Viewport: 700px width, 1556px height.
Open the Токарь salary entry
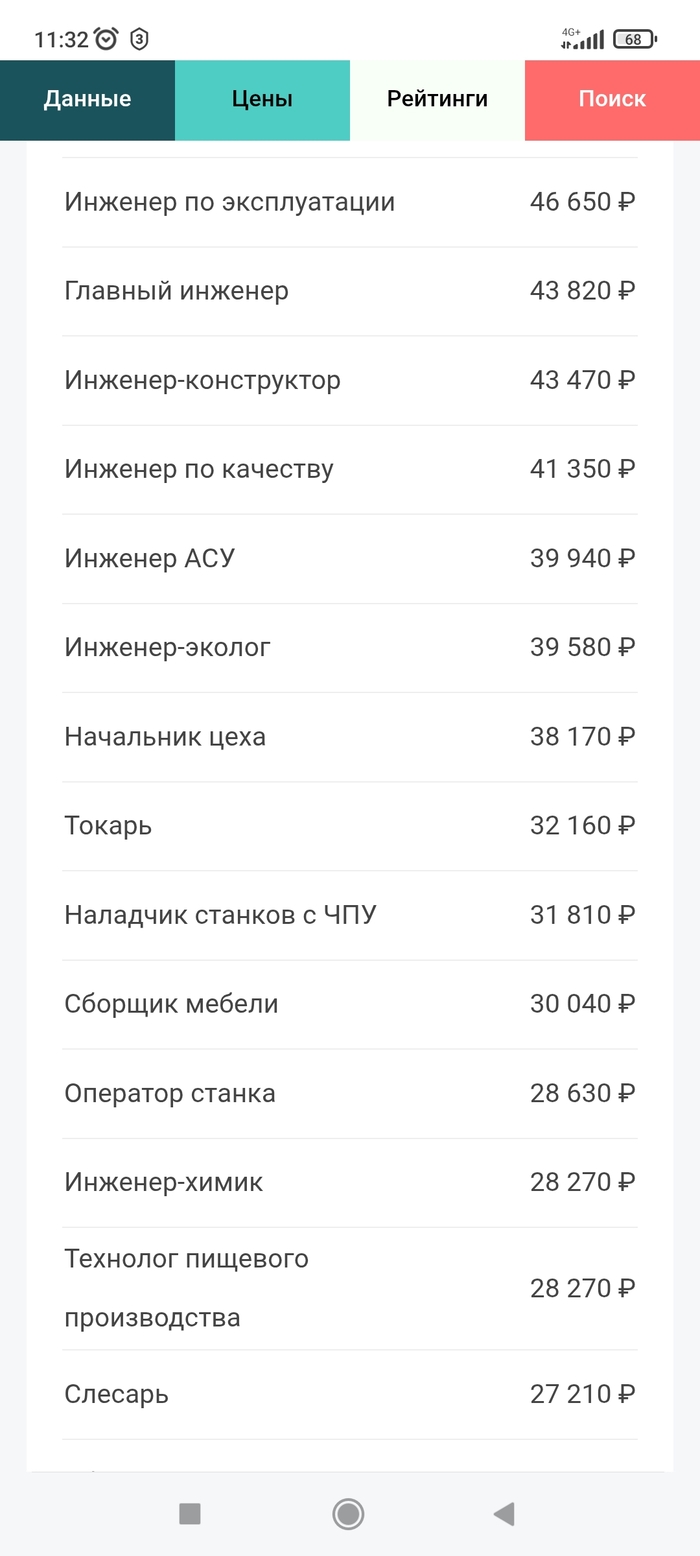[350, 825]
